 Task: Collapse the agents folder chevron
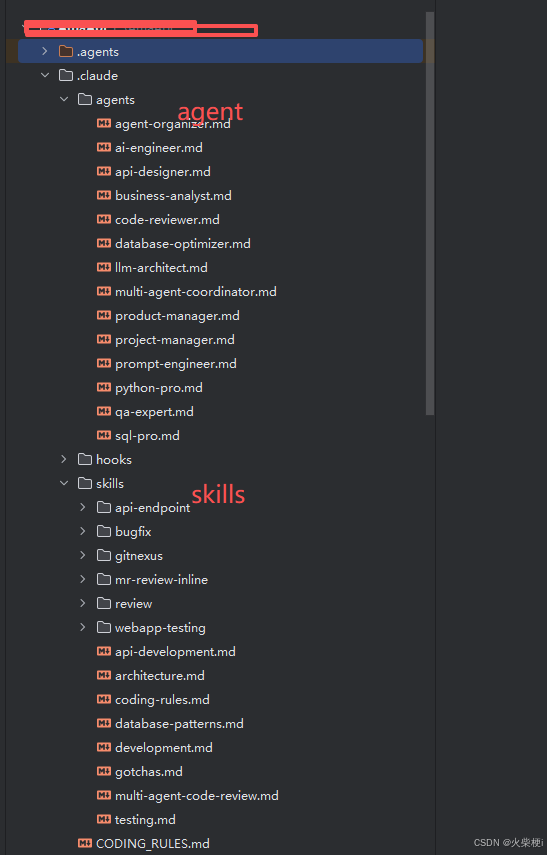pos(64,99)
